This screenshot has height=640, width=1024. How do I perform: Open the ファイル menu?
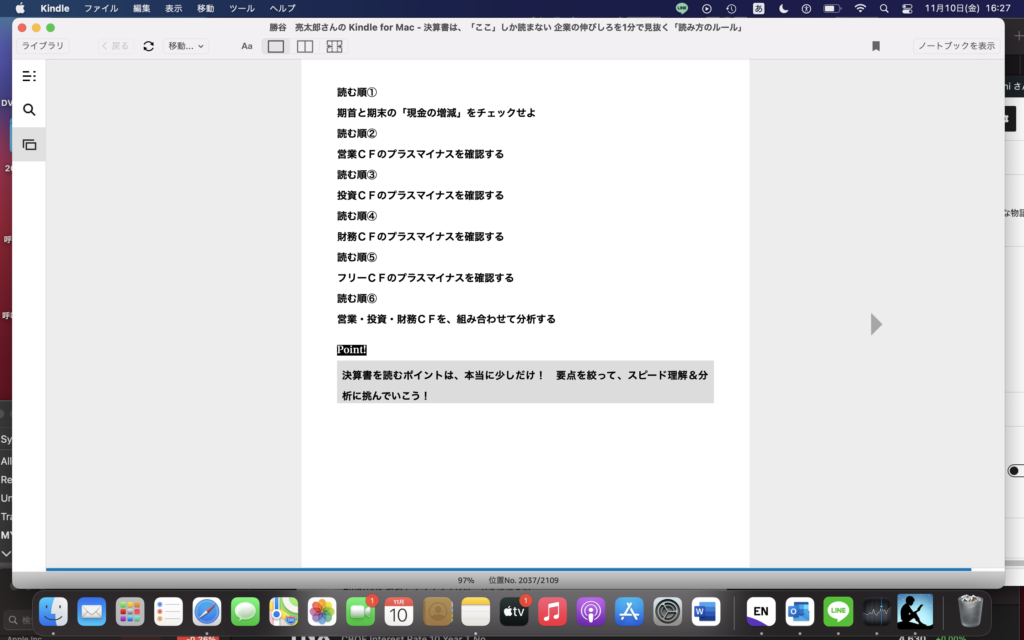(x=101, y=8)
